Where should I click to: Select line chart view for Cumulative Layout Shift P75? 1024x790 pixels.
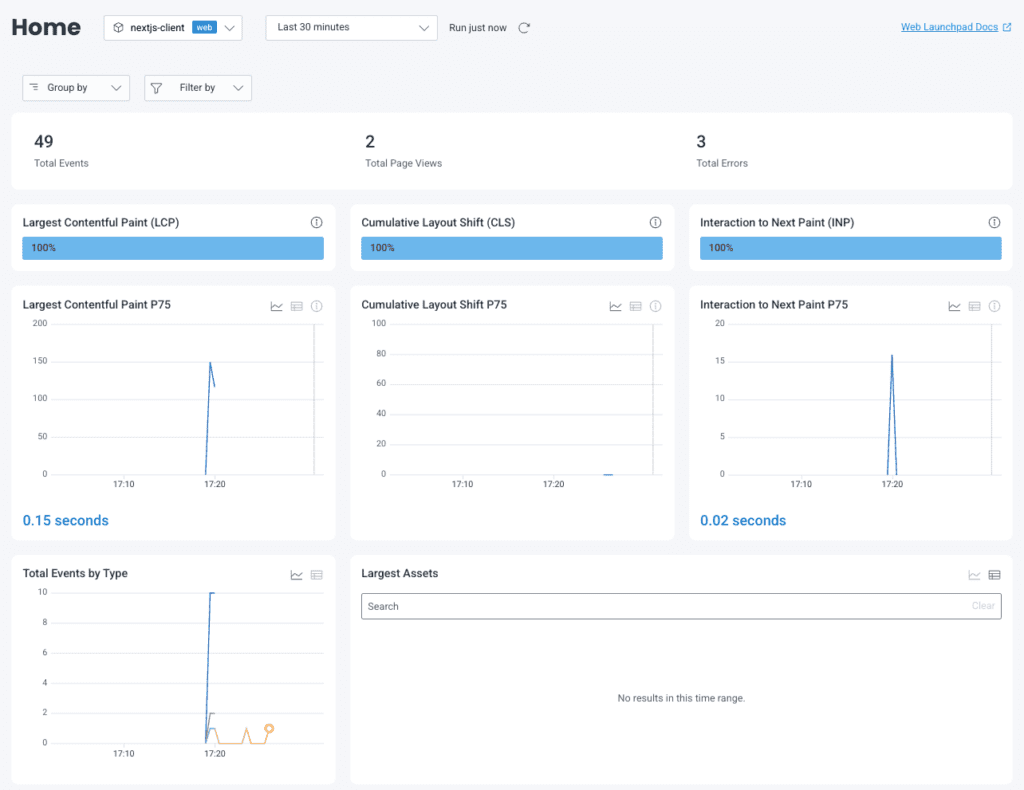tap(616, 306)
